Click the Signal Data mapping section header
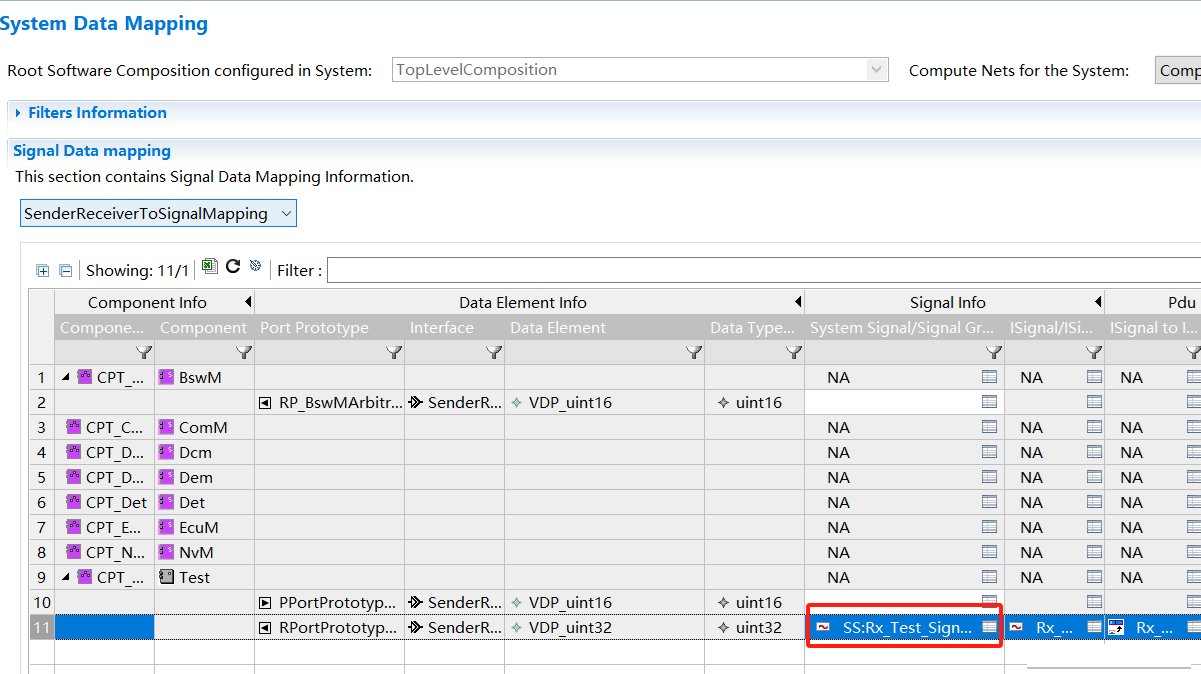This screenshot has width=1201, height=674. (92, 151)
